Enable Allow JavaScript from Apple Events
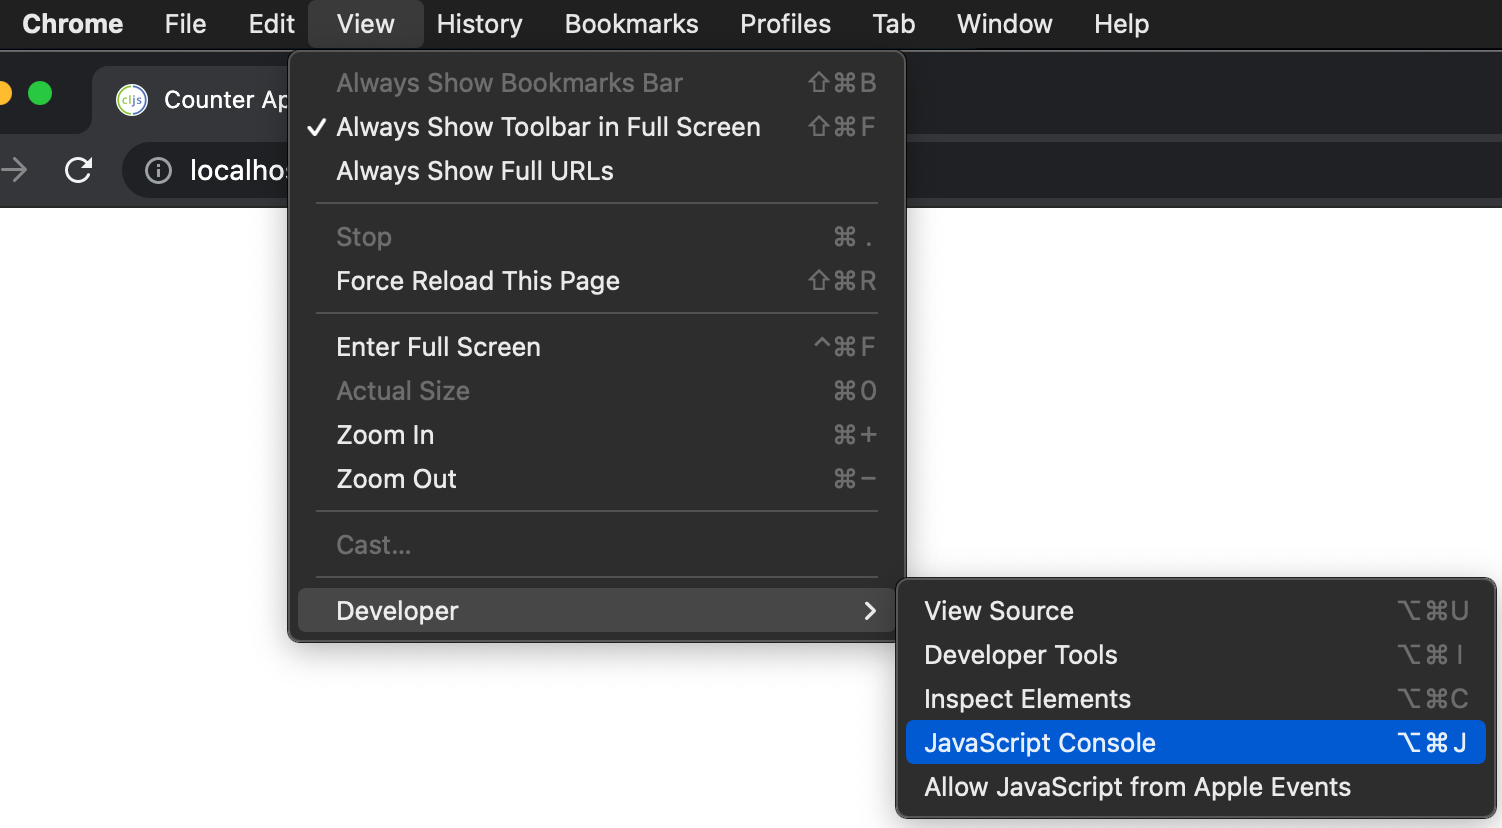This screenshot has height=828, width=1502. (1137, 787)
